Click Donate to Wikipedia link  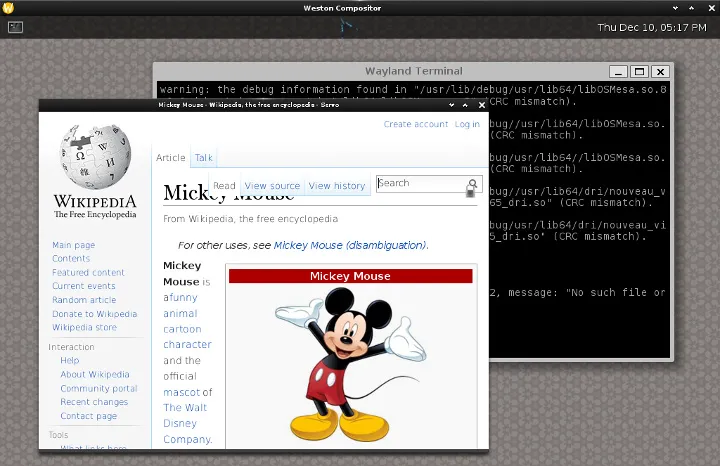[95, 314]
